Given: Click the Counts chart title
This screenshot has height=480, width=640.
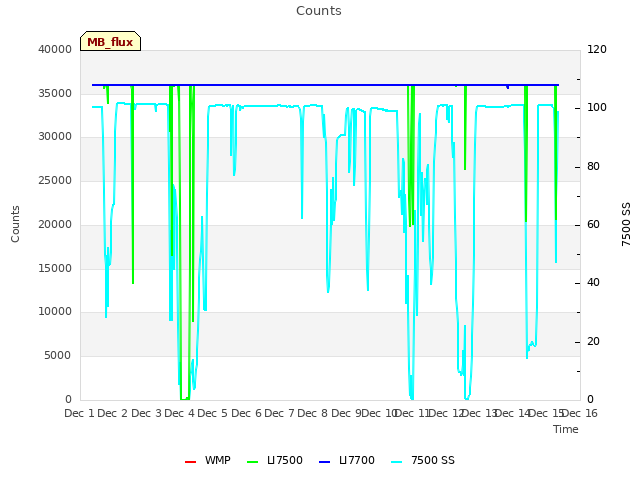Looking at the screenshot, I should 319,11.
